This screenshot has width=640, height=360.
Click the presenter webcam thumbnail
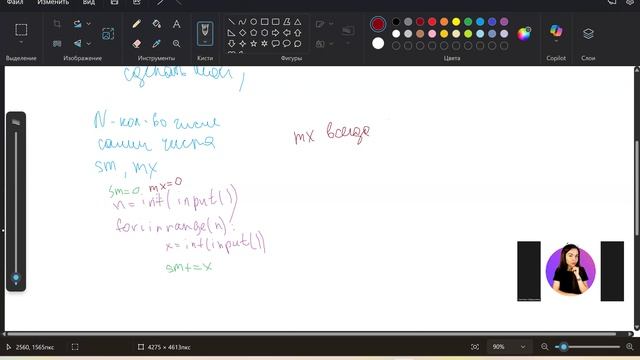pos(571,271)
